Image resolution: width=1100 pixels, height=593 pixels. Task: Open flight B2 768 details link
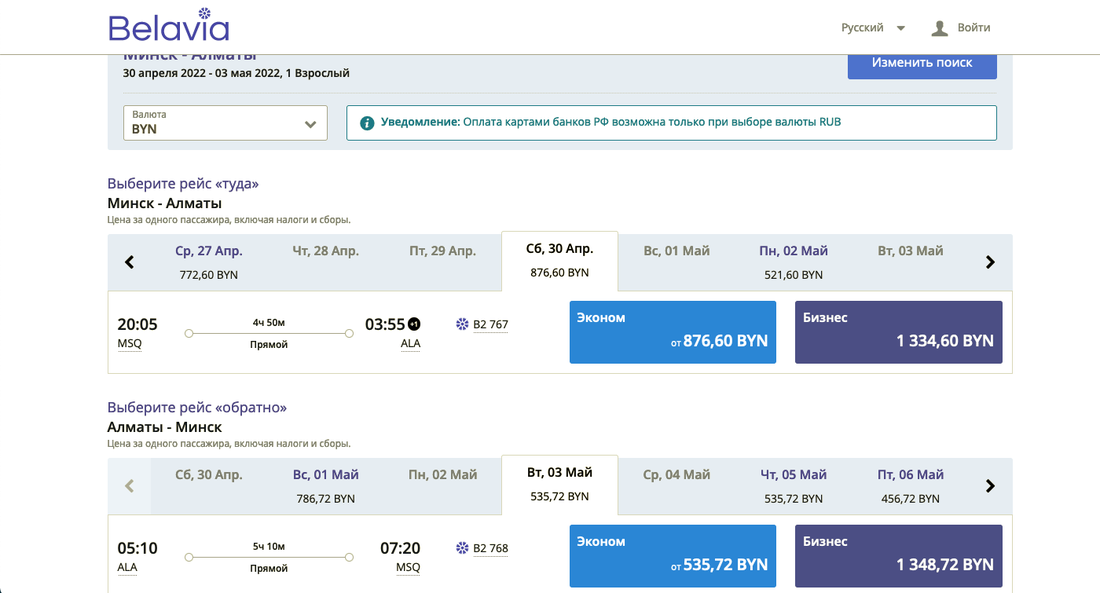(490, 548)
